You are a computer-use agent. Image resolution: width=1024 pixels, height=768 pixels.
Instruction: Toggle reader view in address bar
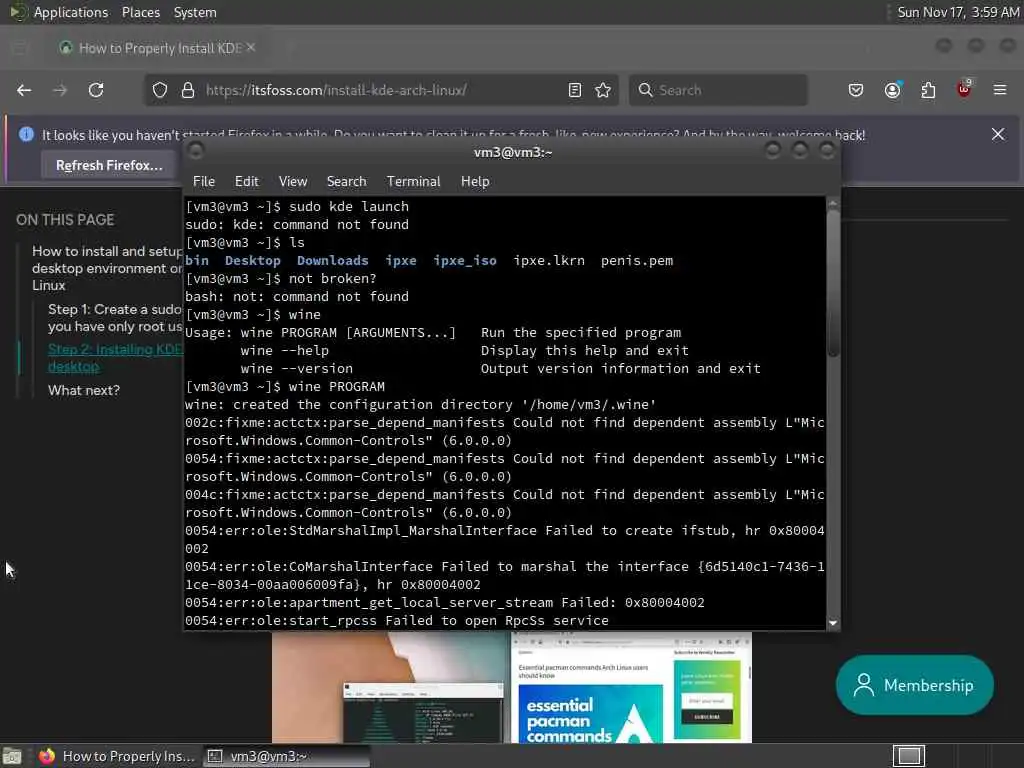click(x=575, y=90)
